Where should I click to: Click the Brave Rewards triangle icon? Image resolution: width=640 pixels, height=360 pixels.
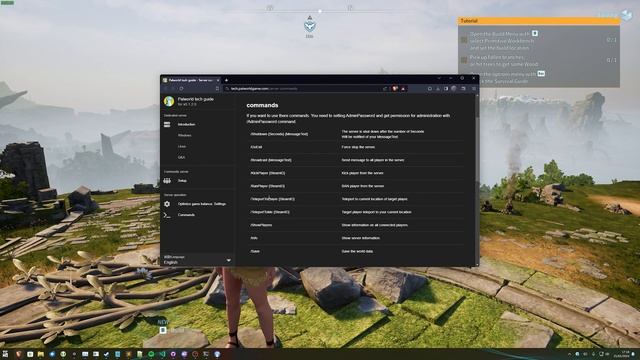point(403,89)
